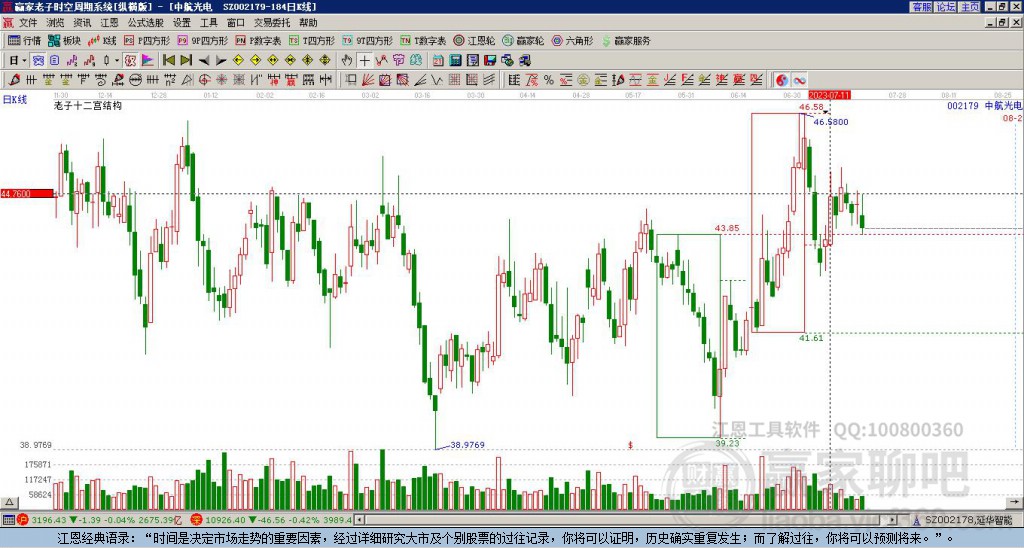Viewport: 1024px width, 548px height.
Task: Open the 江恩 menu
Action: (x=109, y=23)
